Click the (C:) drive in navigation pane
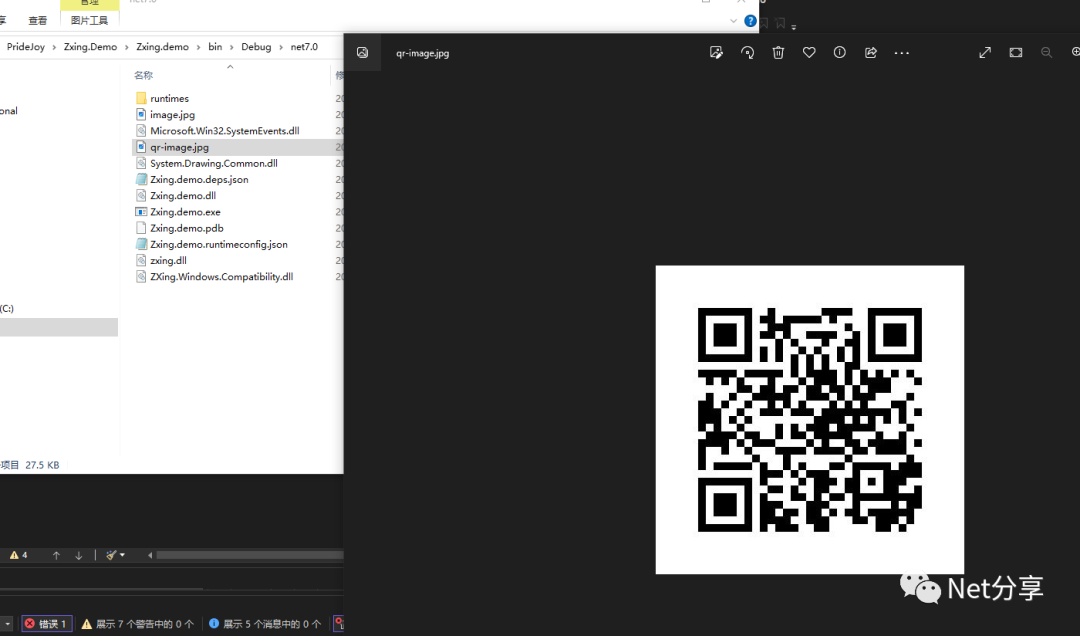The image size is (1080, 636). pos(7,308)
